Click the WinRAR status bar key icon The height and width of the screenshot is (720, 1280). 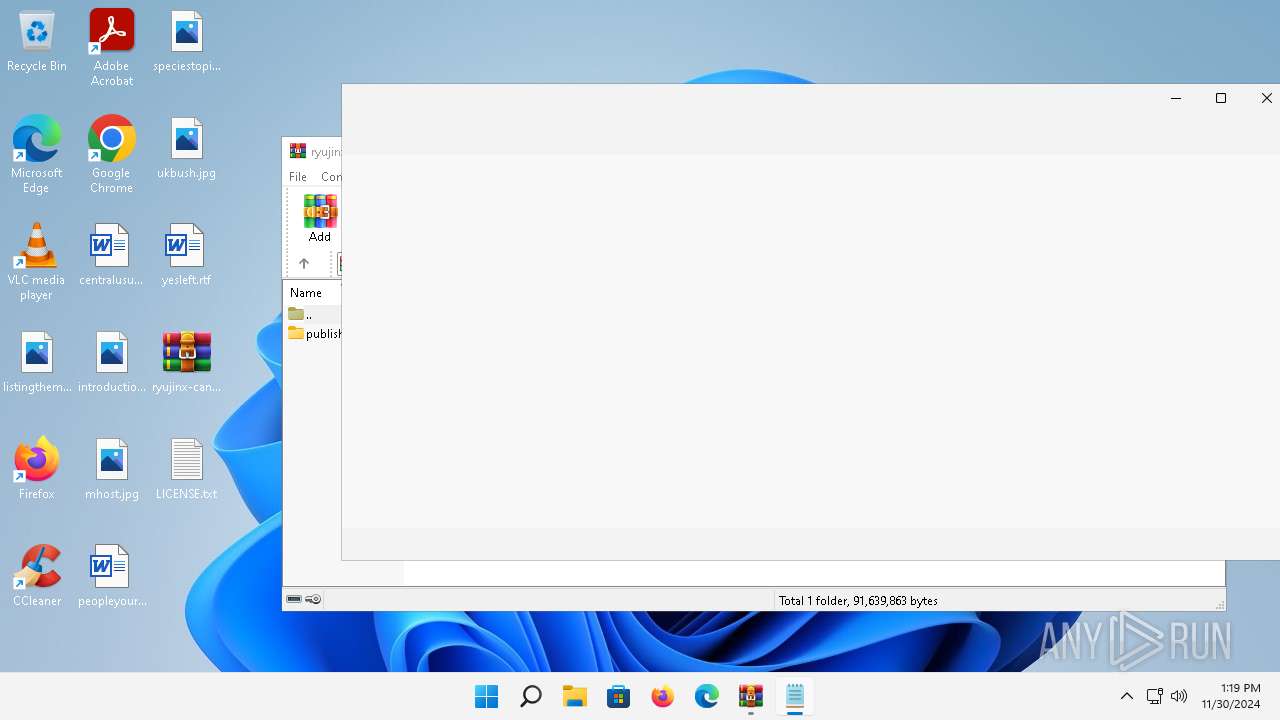pyautogui.click(x=313, y=600)
